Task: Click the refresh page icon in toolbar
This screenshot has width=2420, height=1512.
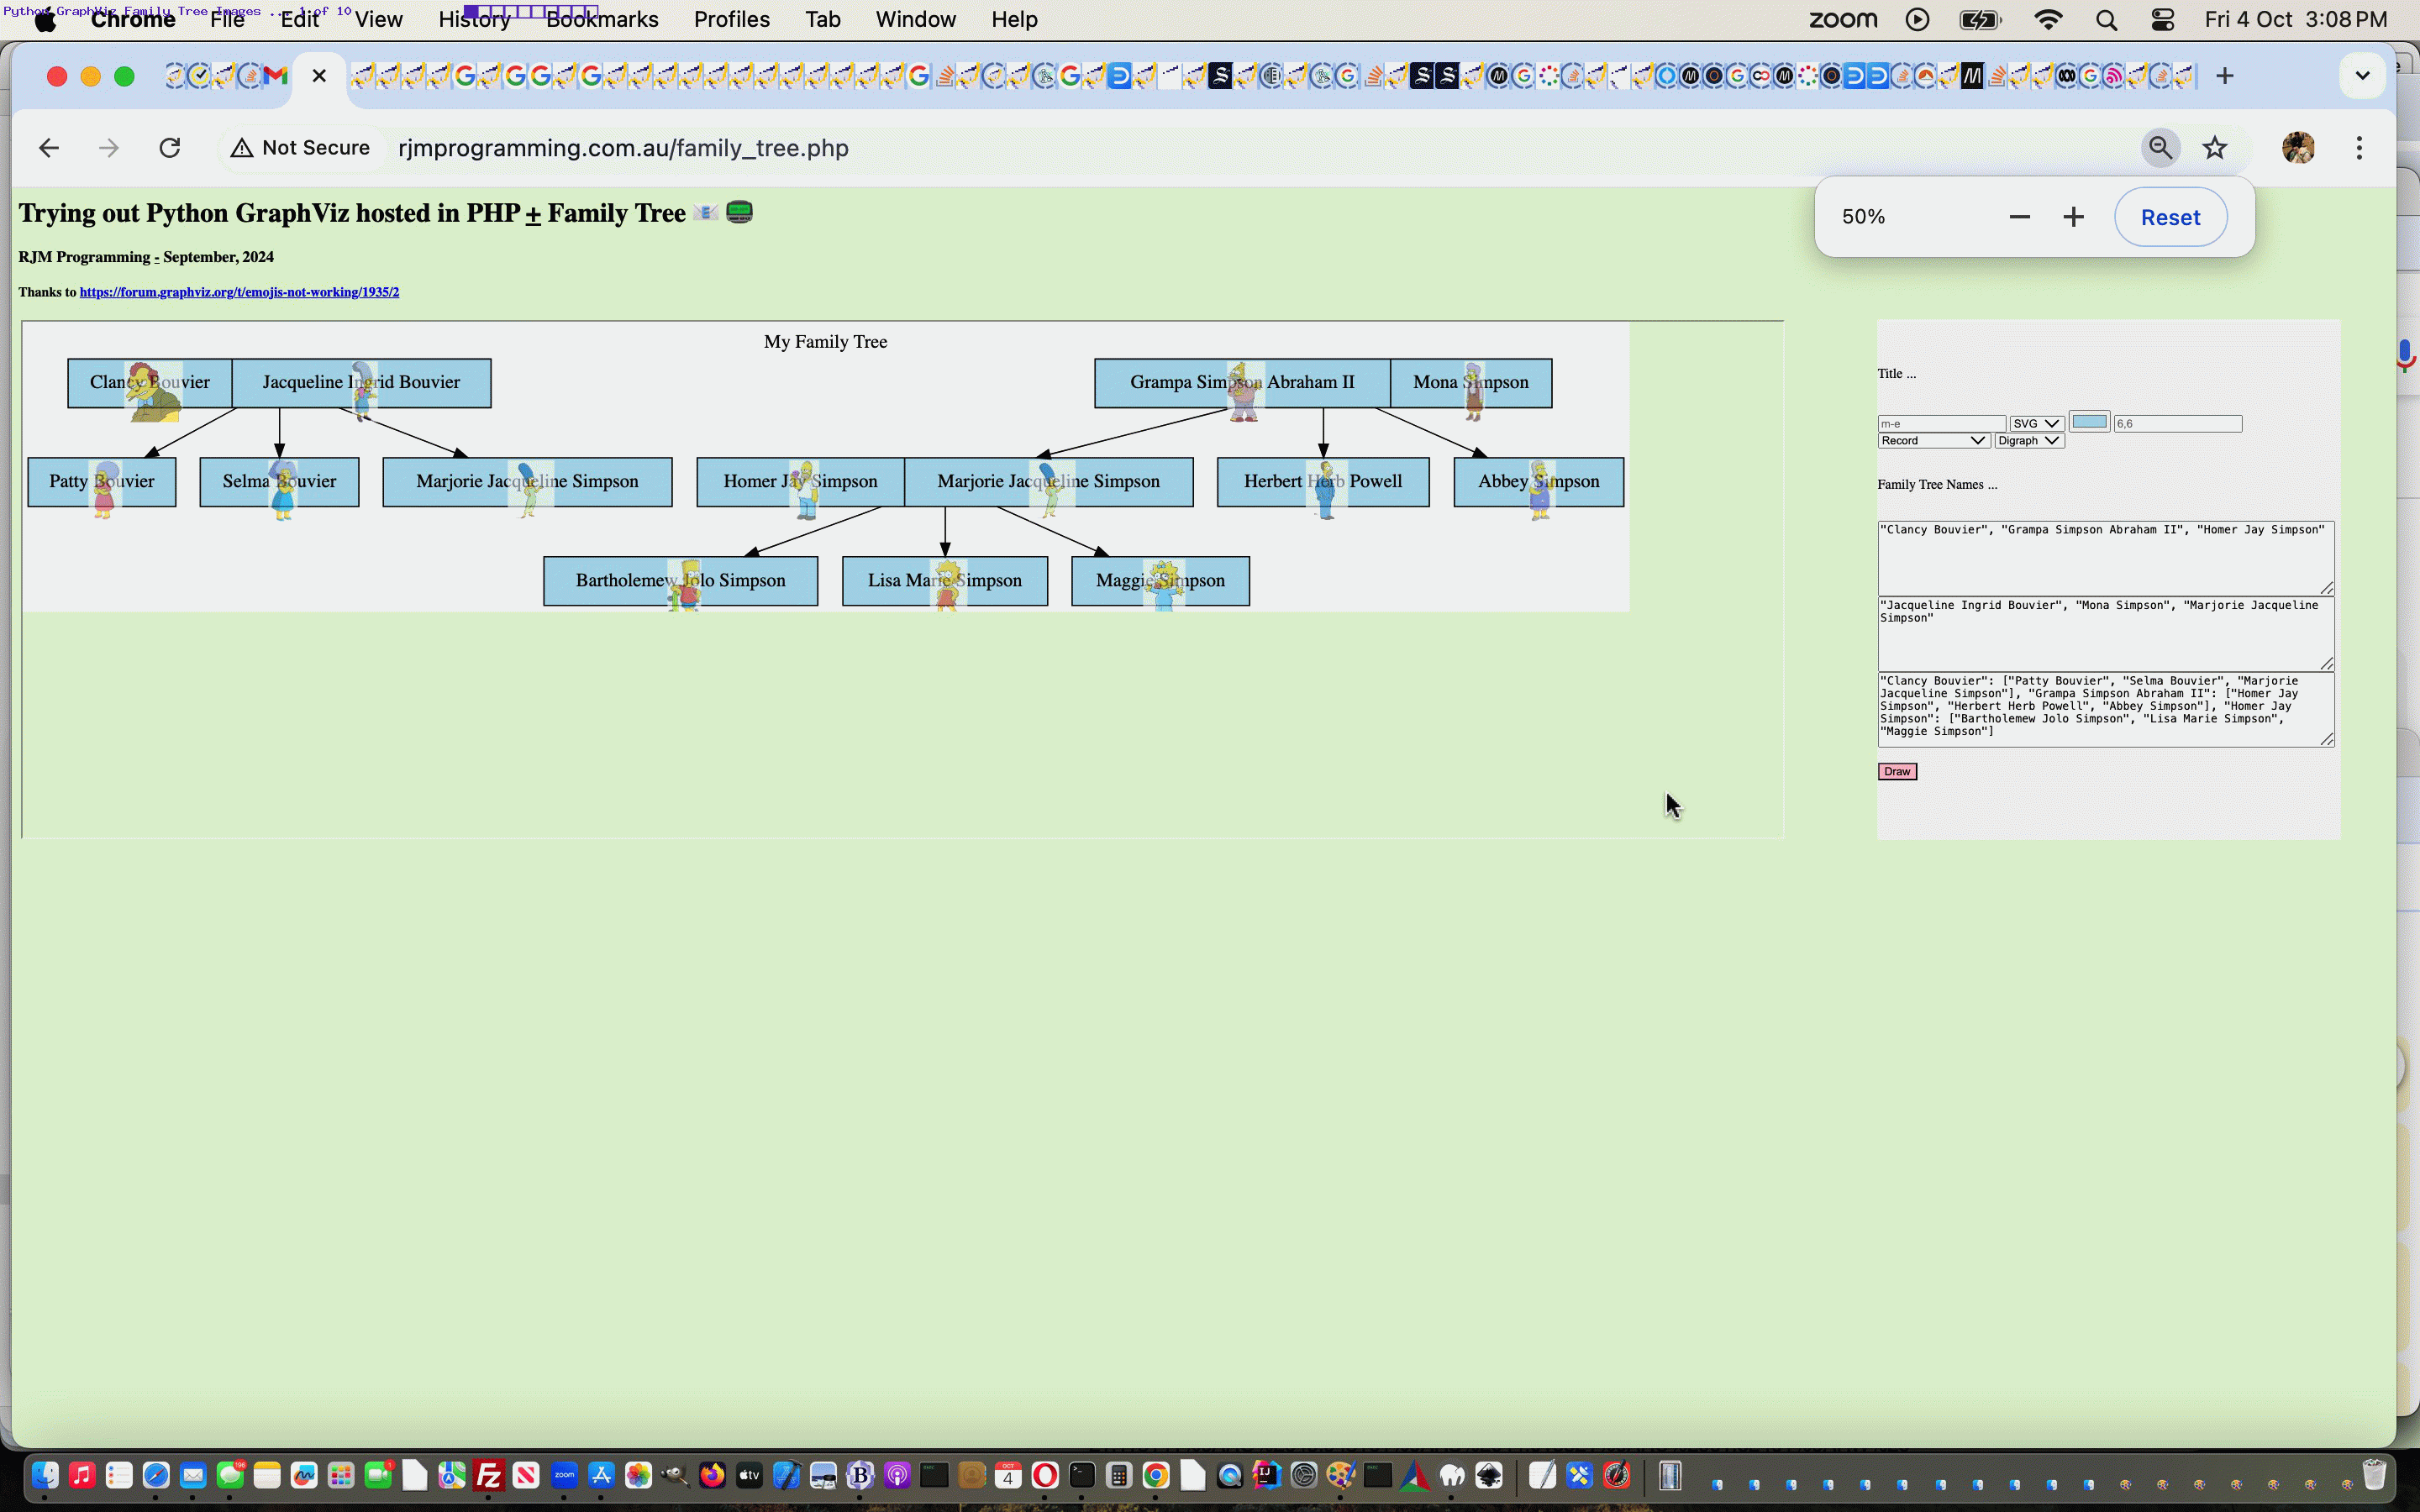Action: (169, 146)
